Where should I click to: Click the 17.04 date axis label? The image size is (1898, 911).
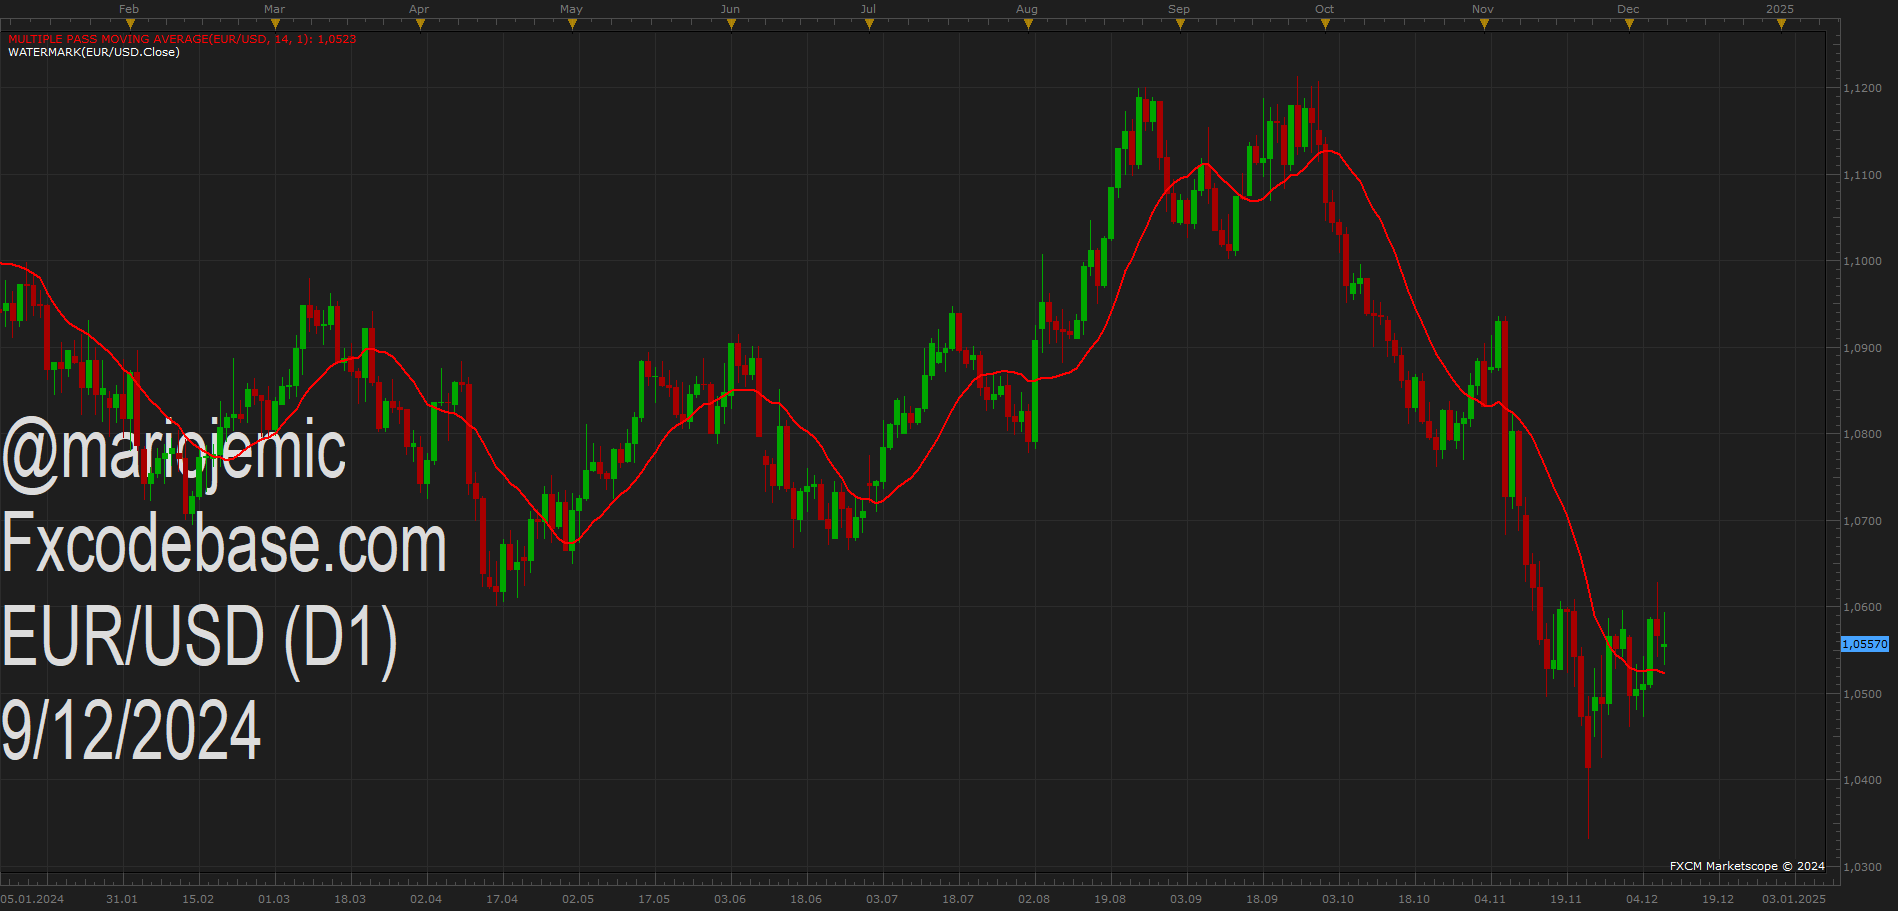pyautogui.click(x=502, y=899)
